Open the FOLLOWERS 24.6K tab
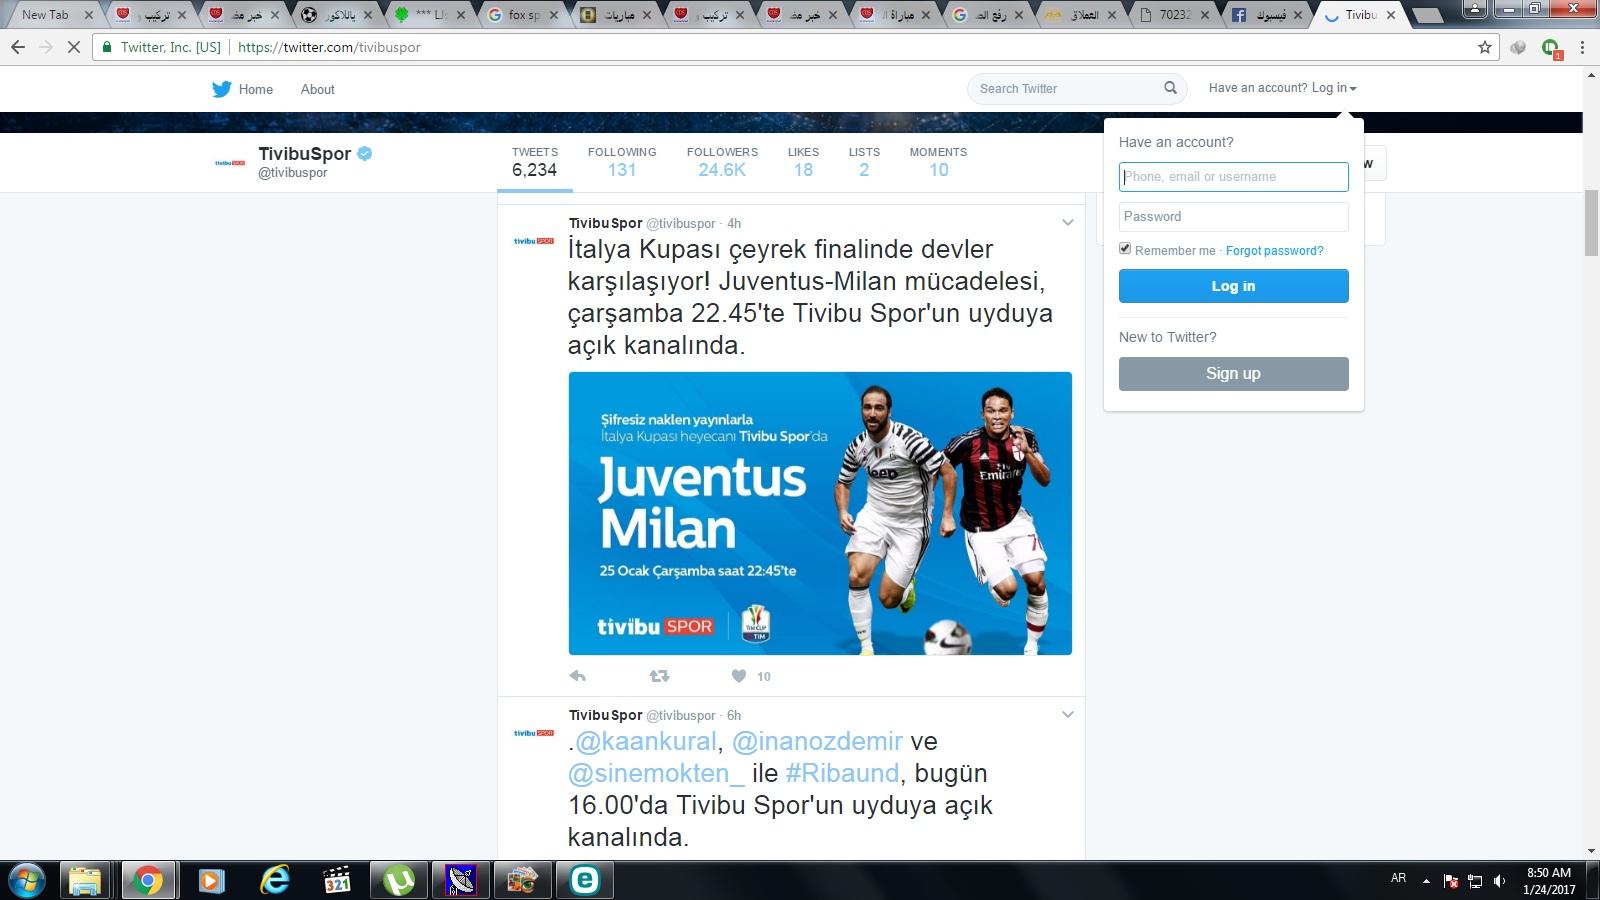The width and height of the screenshot is (1600, 900). tap(722, 161)
